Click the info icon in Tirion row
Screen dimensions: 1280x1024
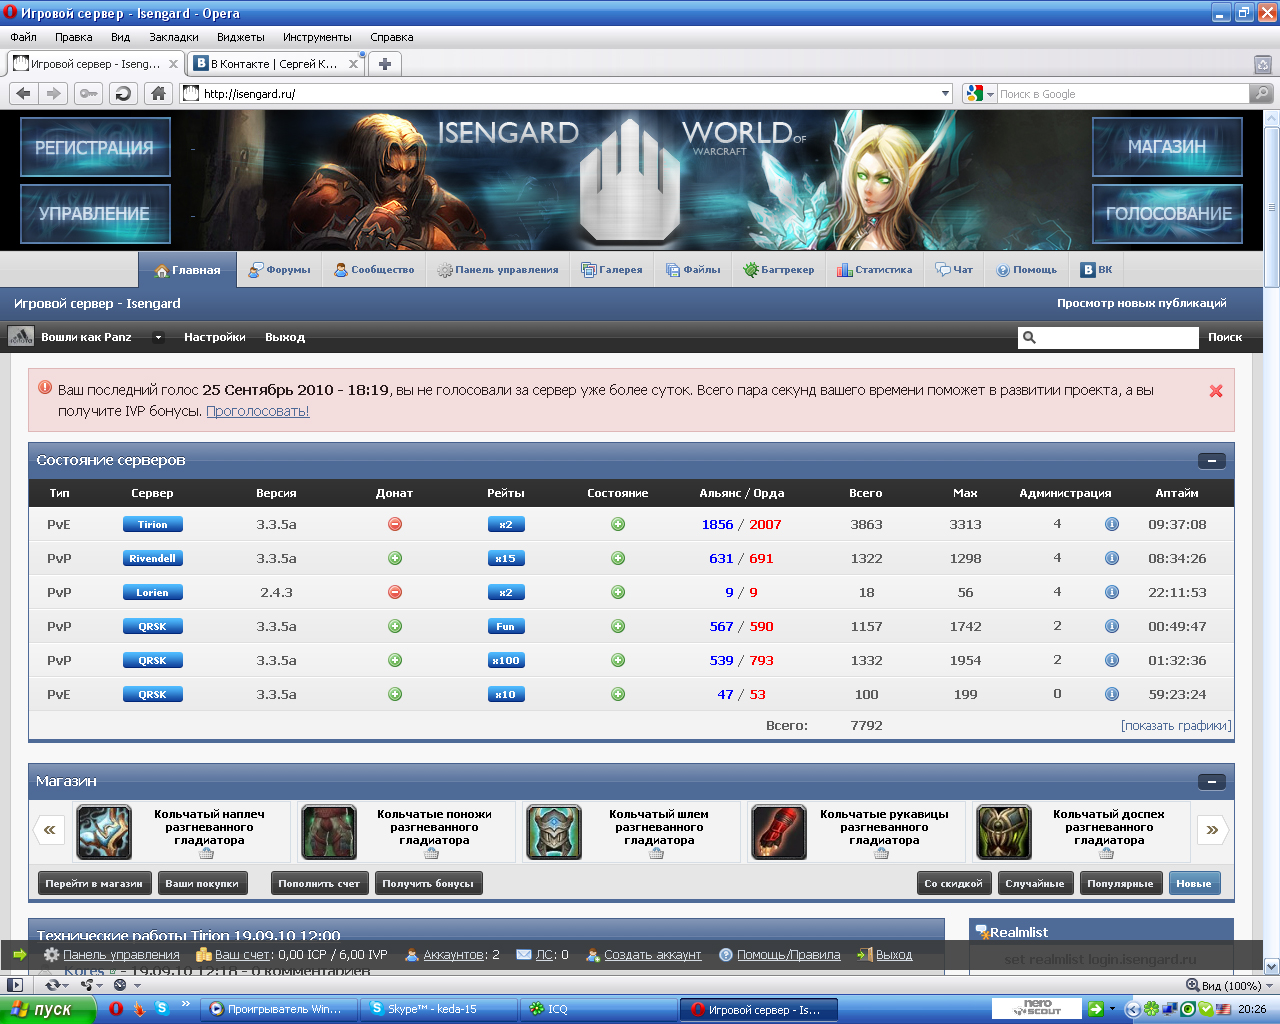[1111, 524]
